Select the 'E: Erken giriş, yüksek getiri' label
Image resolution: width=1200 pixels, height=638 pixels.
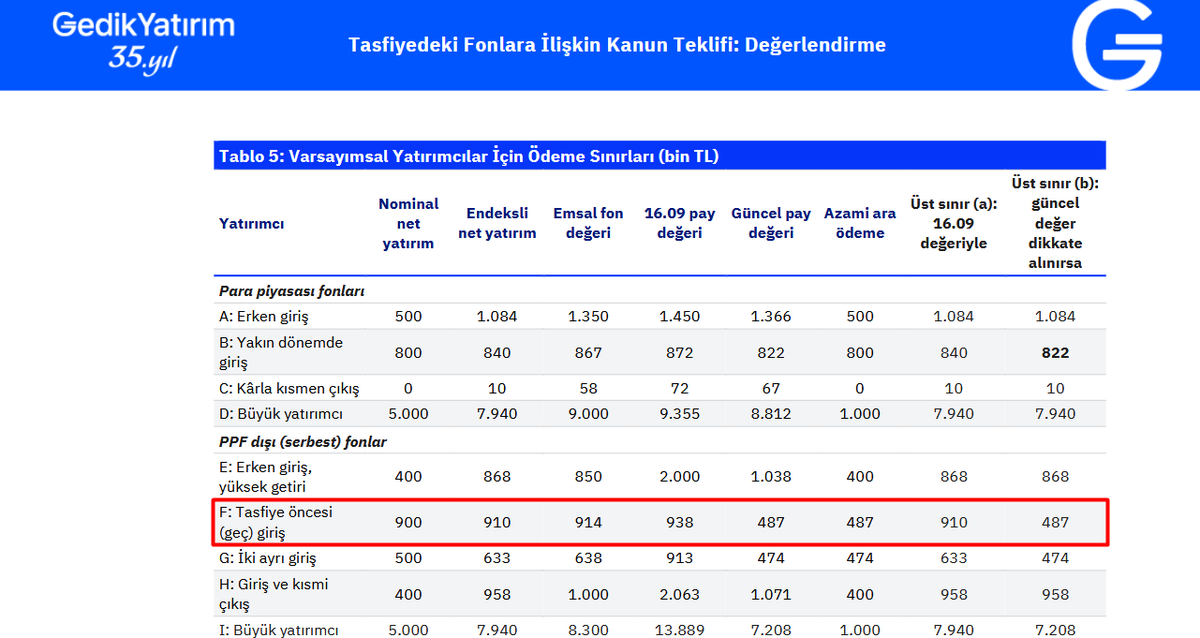[x=268, y=476]
